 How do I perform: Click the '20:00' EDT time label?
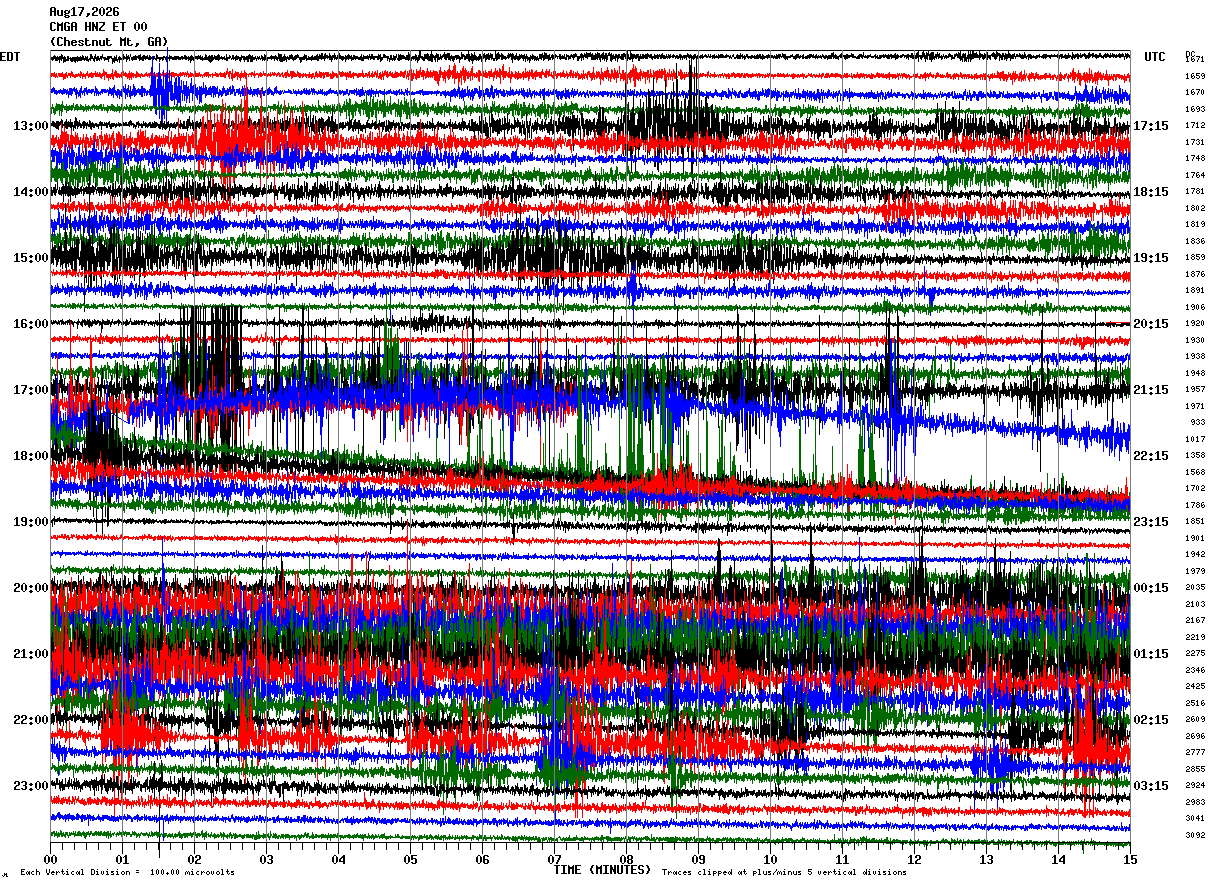click(31, 588)
